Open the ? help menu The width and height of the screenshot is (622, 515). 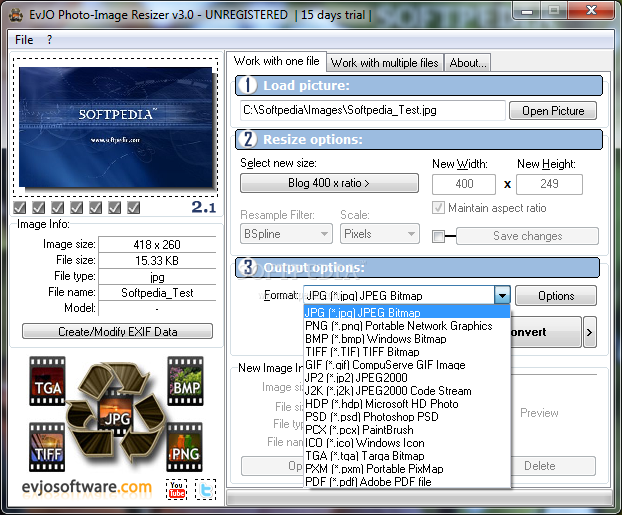click(49, 40)
